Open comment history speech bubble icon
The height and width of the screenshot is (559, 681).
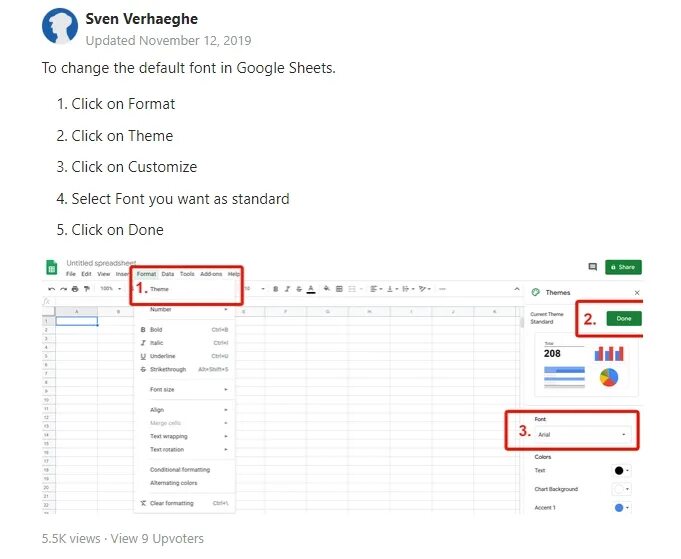(592, 267)
